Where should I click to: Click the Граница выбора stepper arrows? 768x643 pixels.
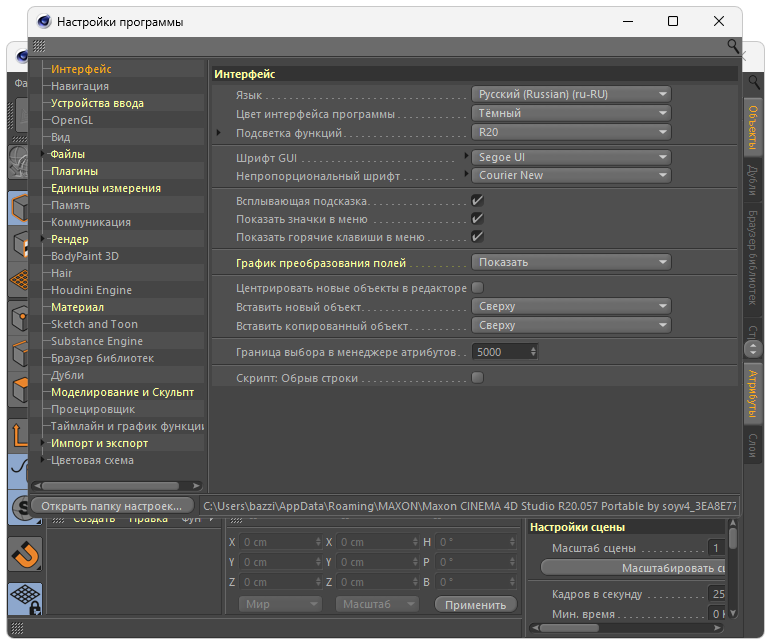[534, 352]
